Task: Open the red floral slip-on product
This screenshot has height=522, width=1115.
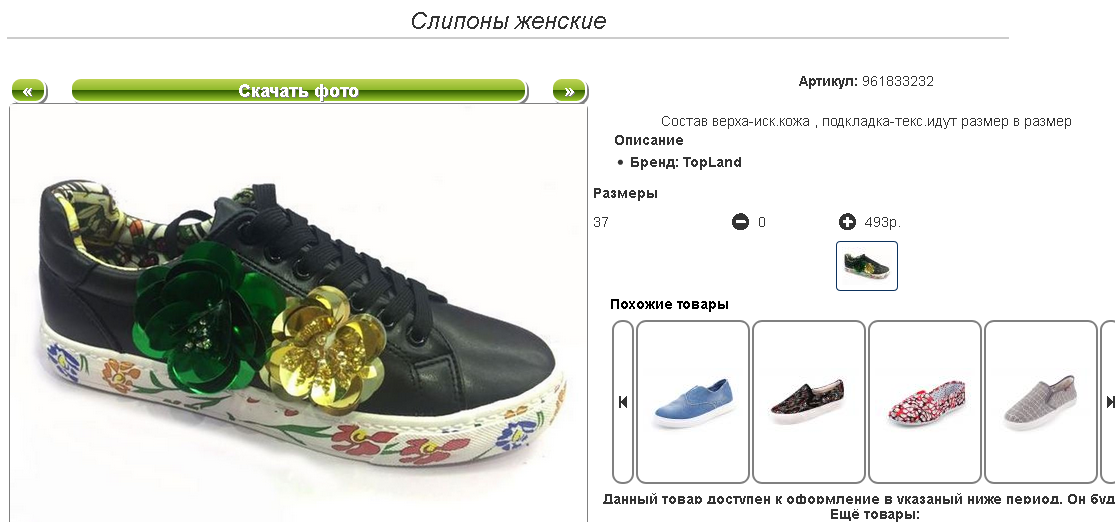Action: [924, 402]
